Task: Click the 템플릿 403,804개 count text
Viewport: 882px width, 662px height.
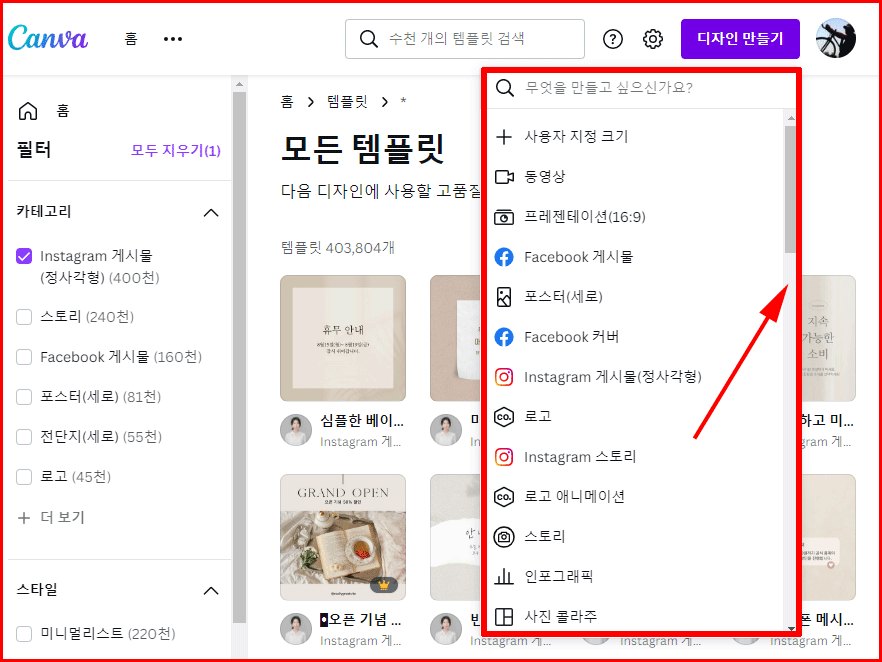Action: [x=338, y=248]
